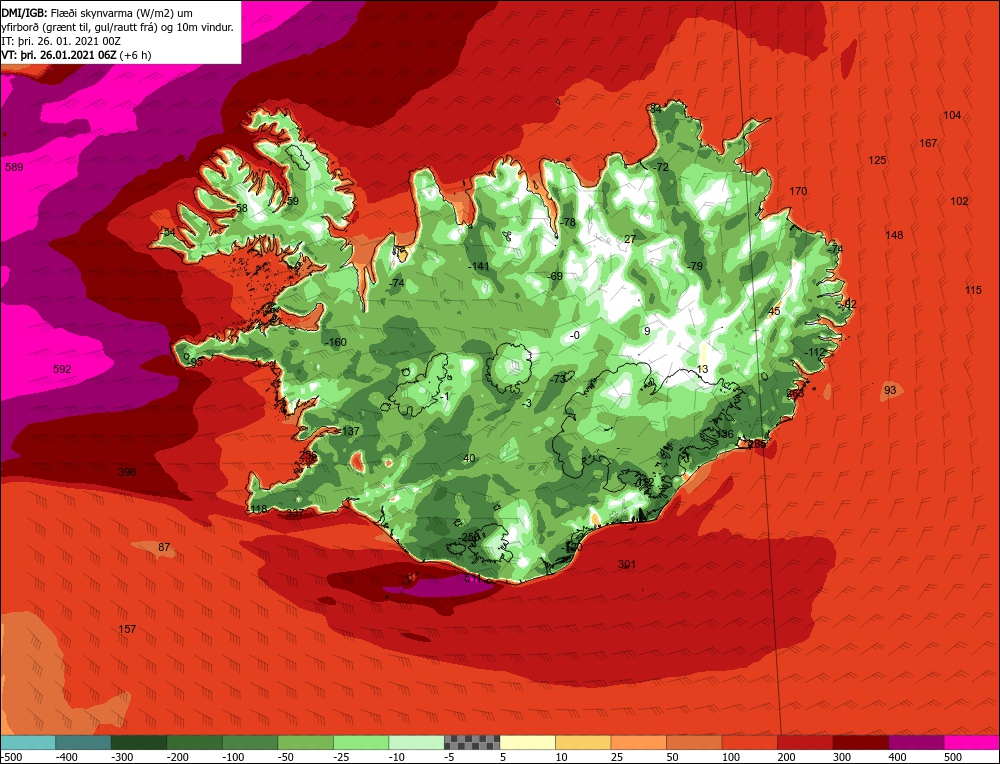Click the '93' value in the orange patch
This screenshot has height=764, width=1000.
(890, 390)
